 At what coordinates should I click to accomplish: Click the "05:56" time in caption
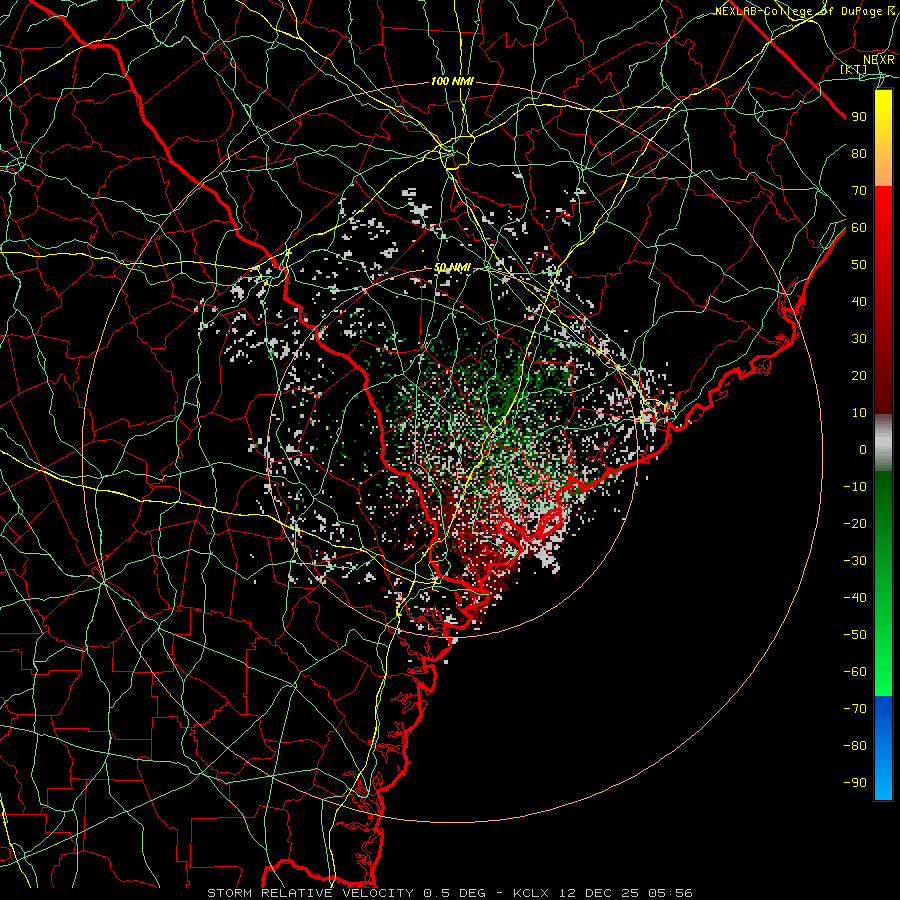670,893
